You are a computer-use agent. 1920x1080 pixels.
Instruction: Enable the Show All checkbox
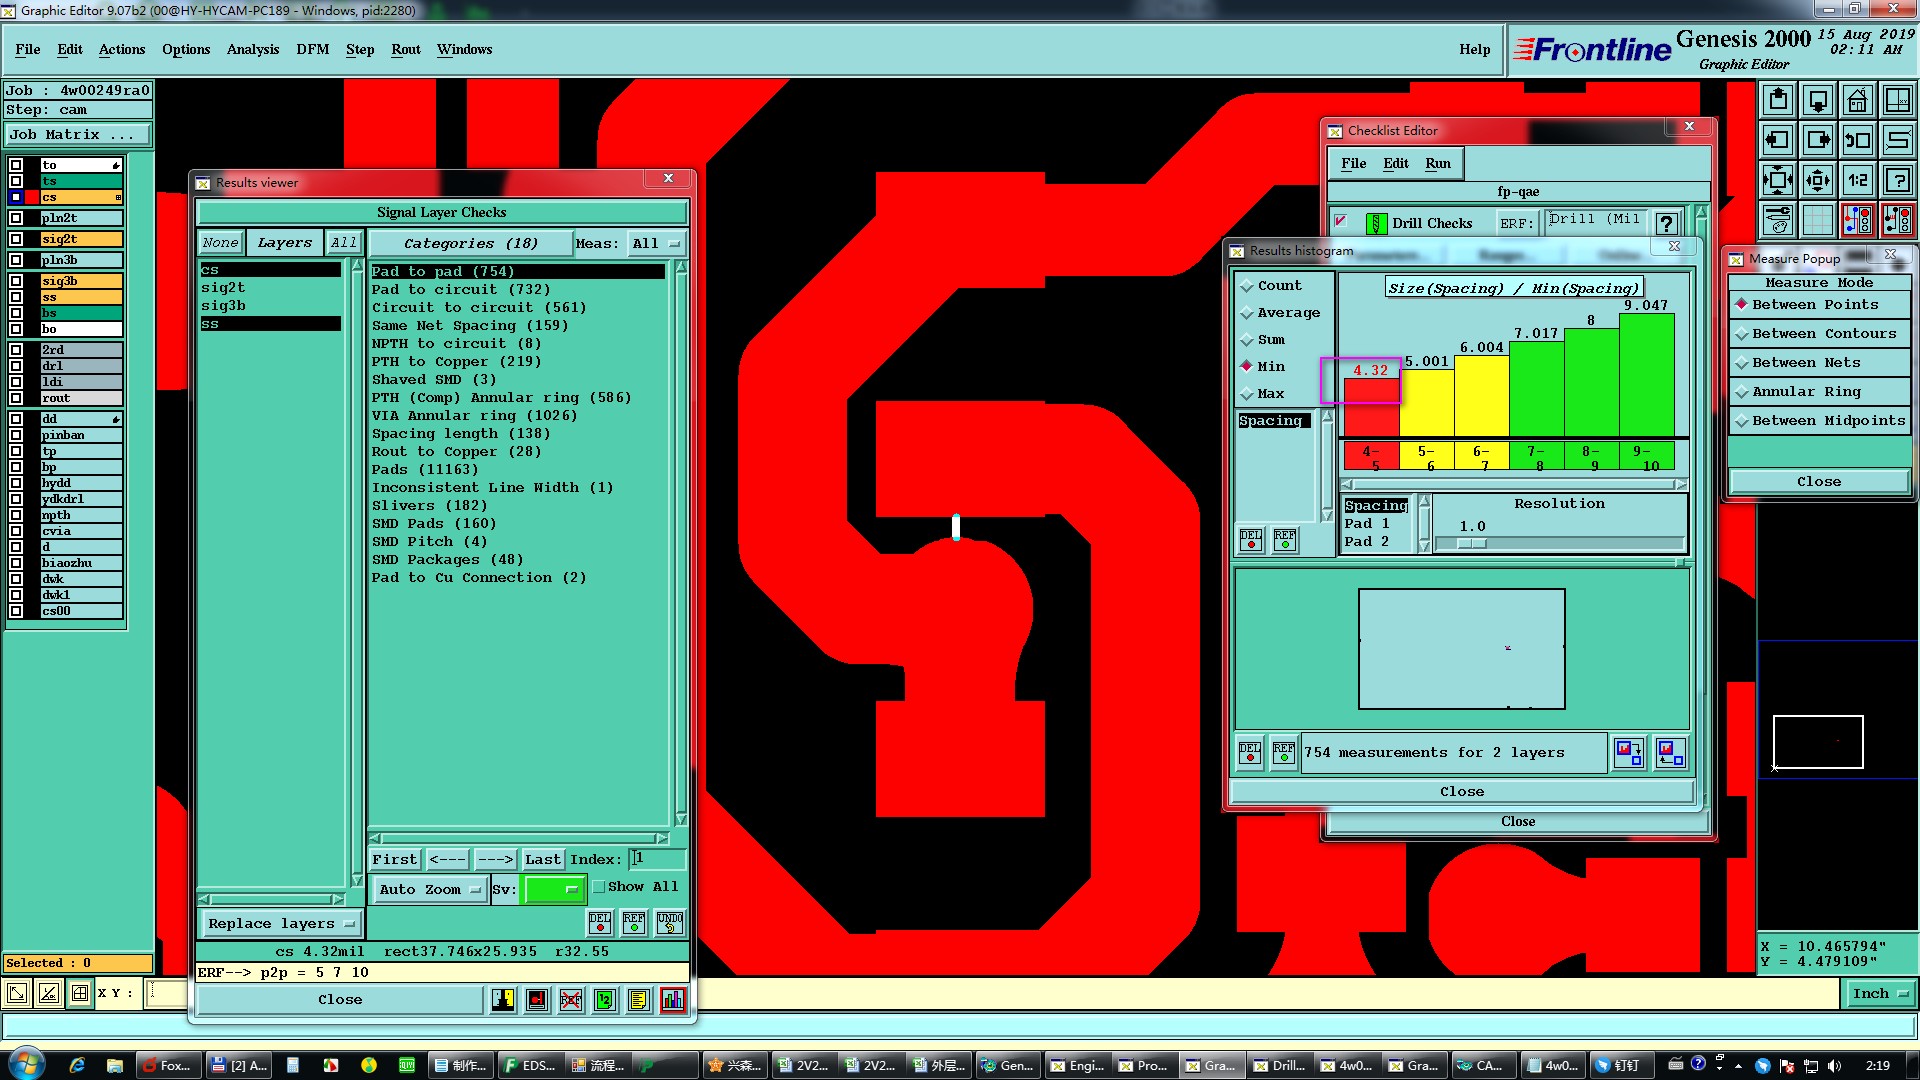pyautogui.click(x=599, y=887)
